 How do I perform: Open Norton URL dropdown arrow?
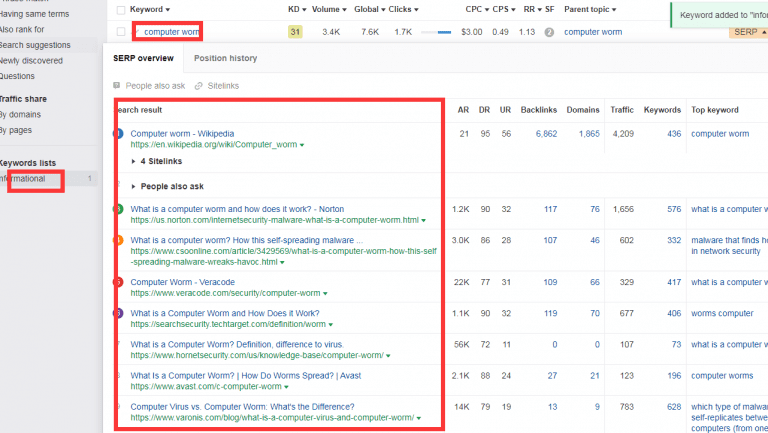[424, 220]
